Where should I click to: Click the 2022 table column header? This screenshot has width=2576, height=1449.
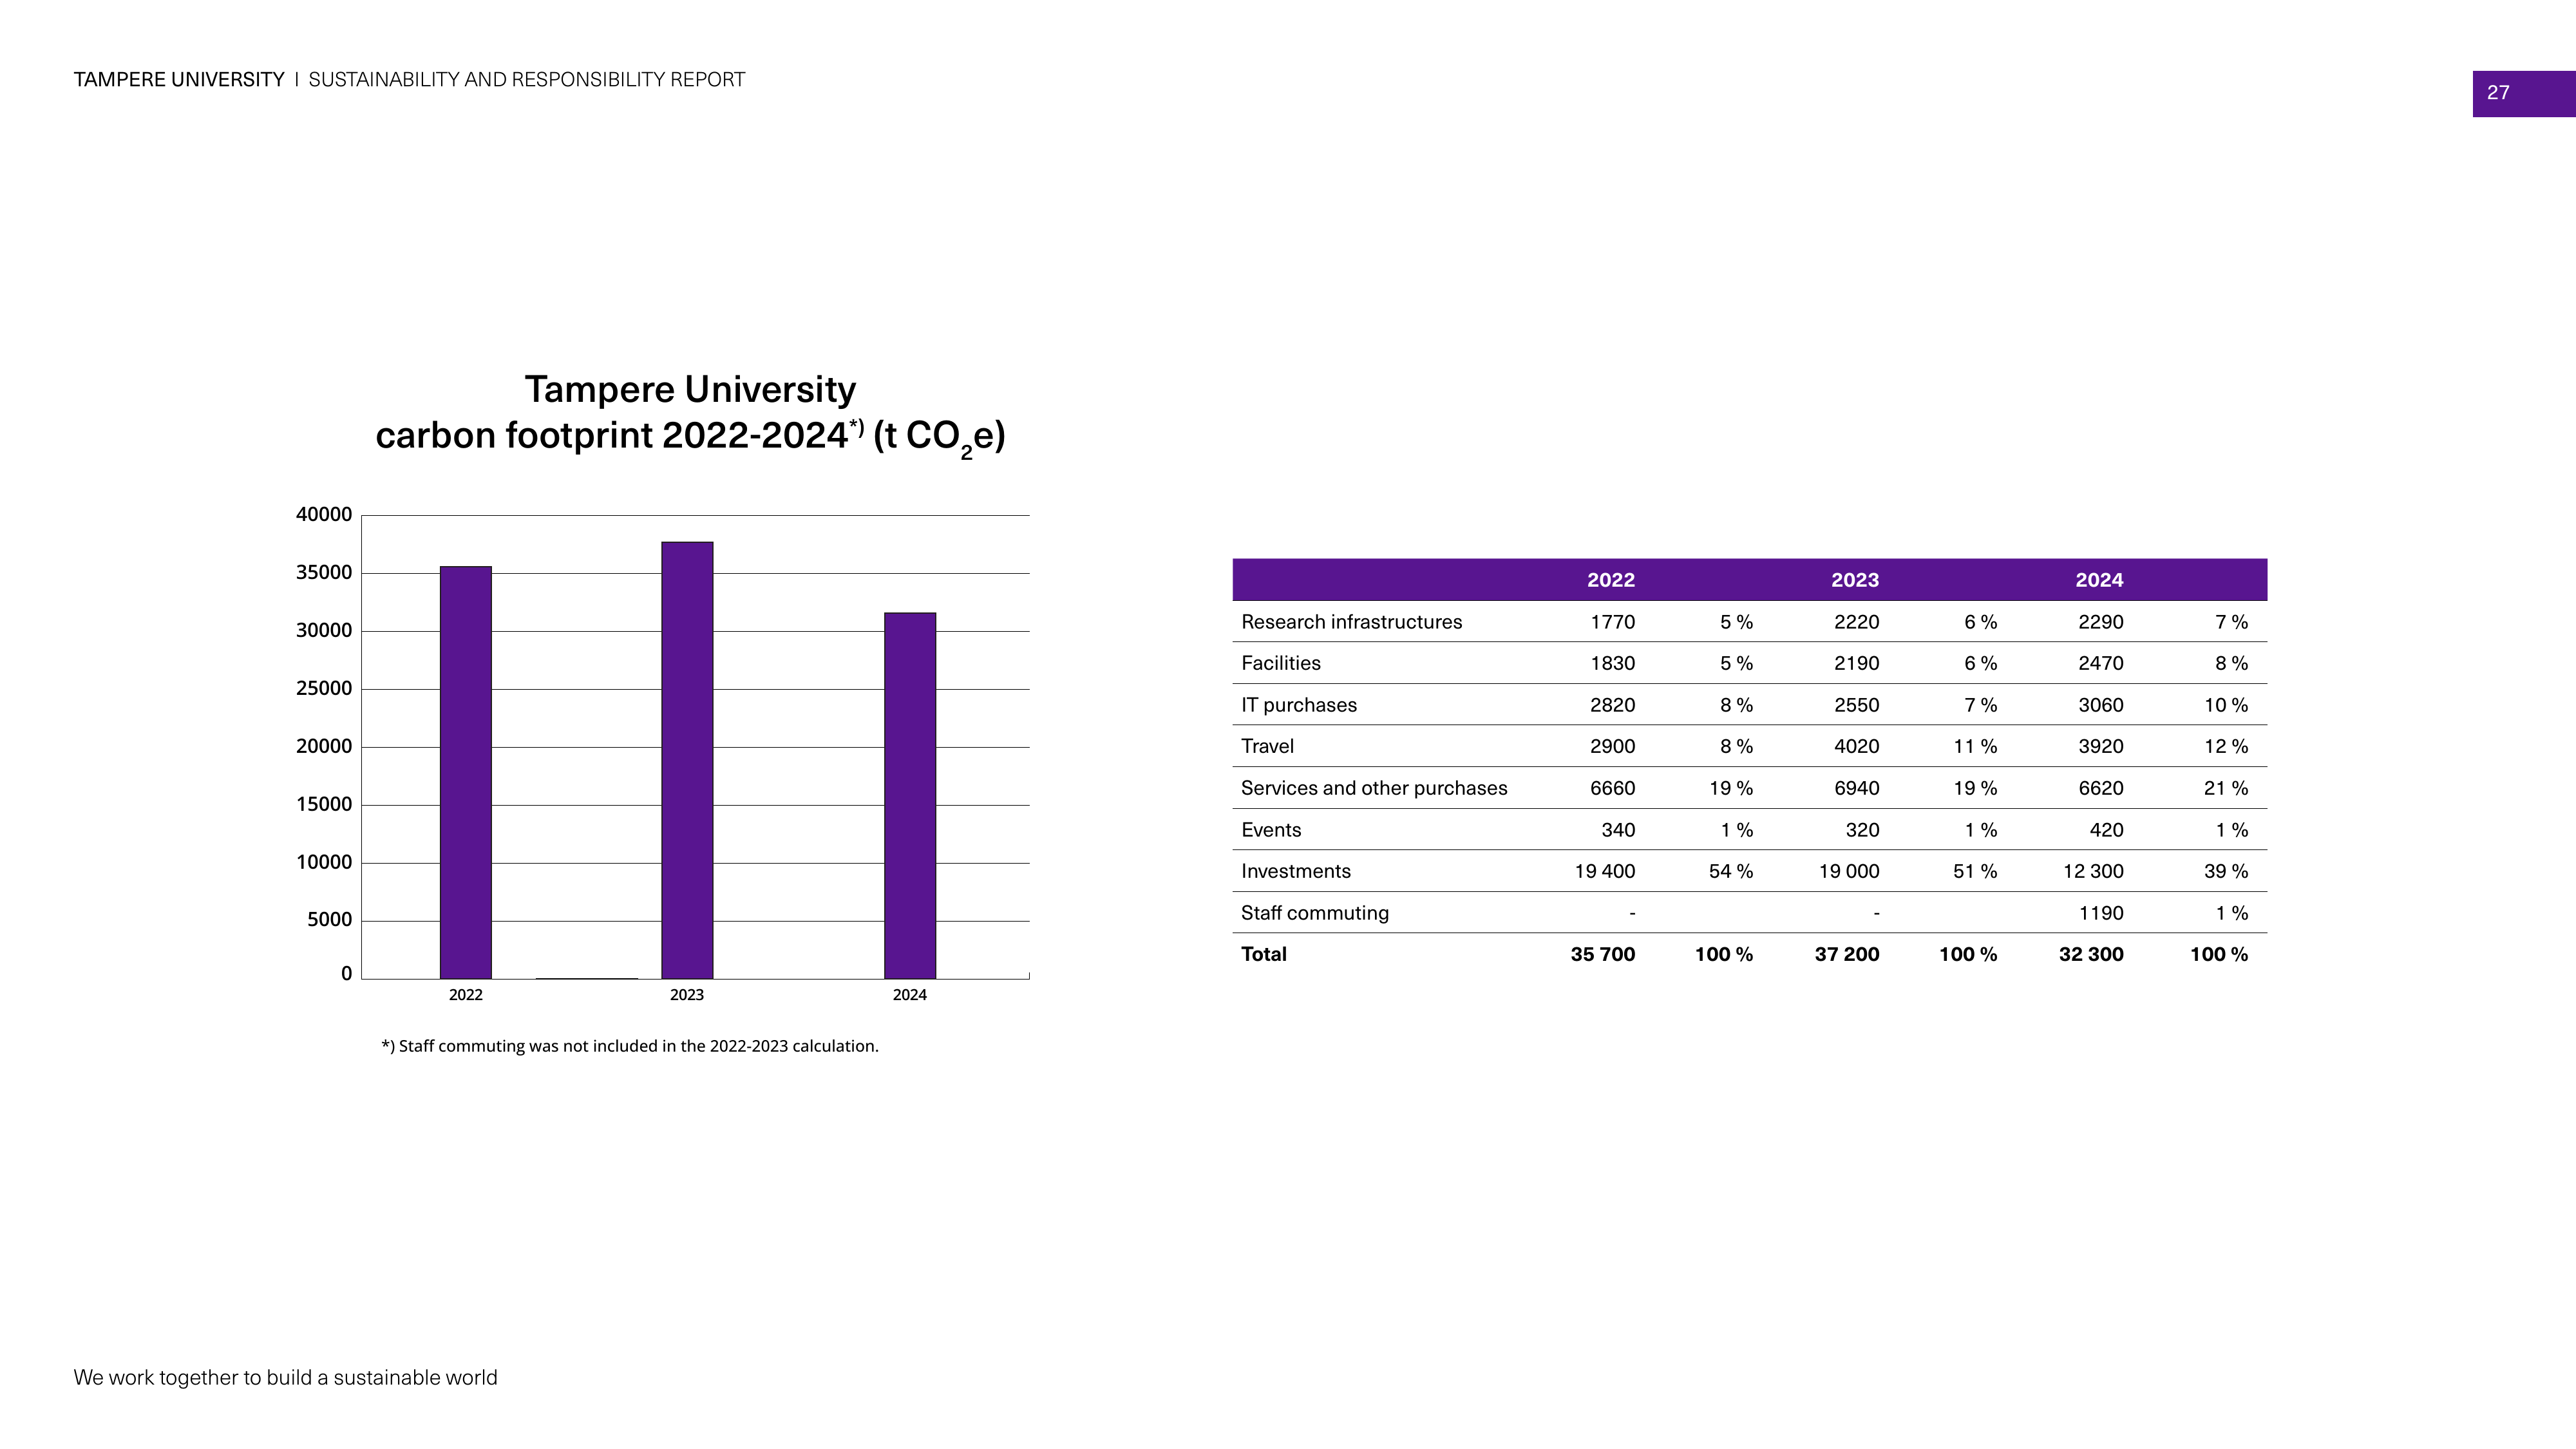[1611, 580]
